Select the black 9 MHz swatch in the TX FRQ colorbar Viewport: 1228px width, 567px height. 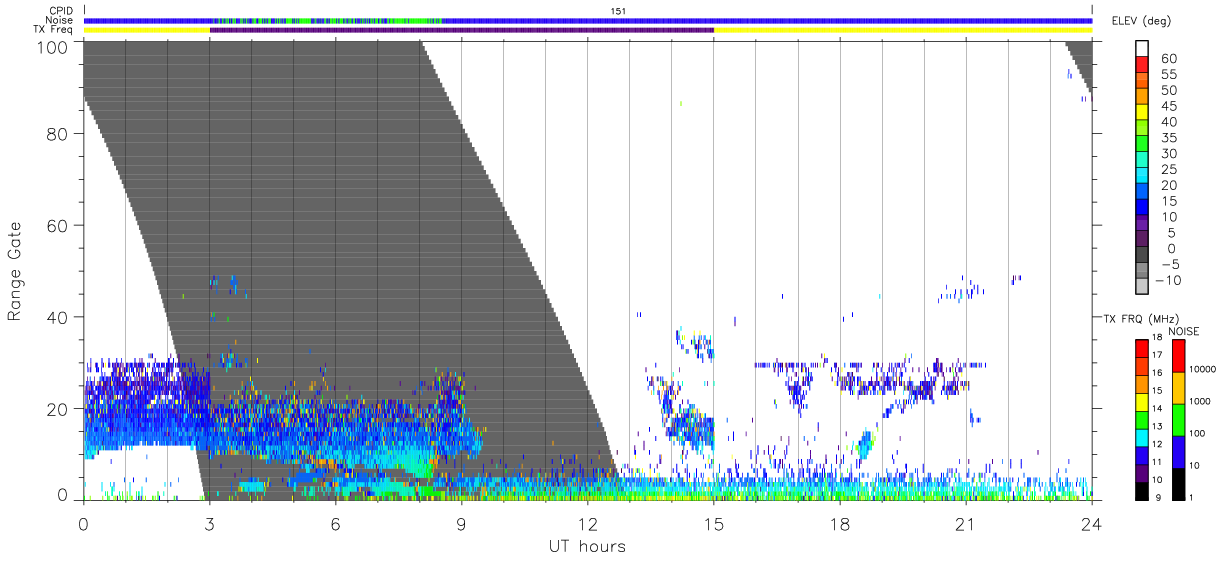coord(1142,490)
